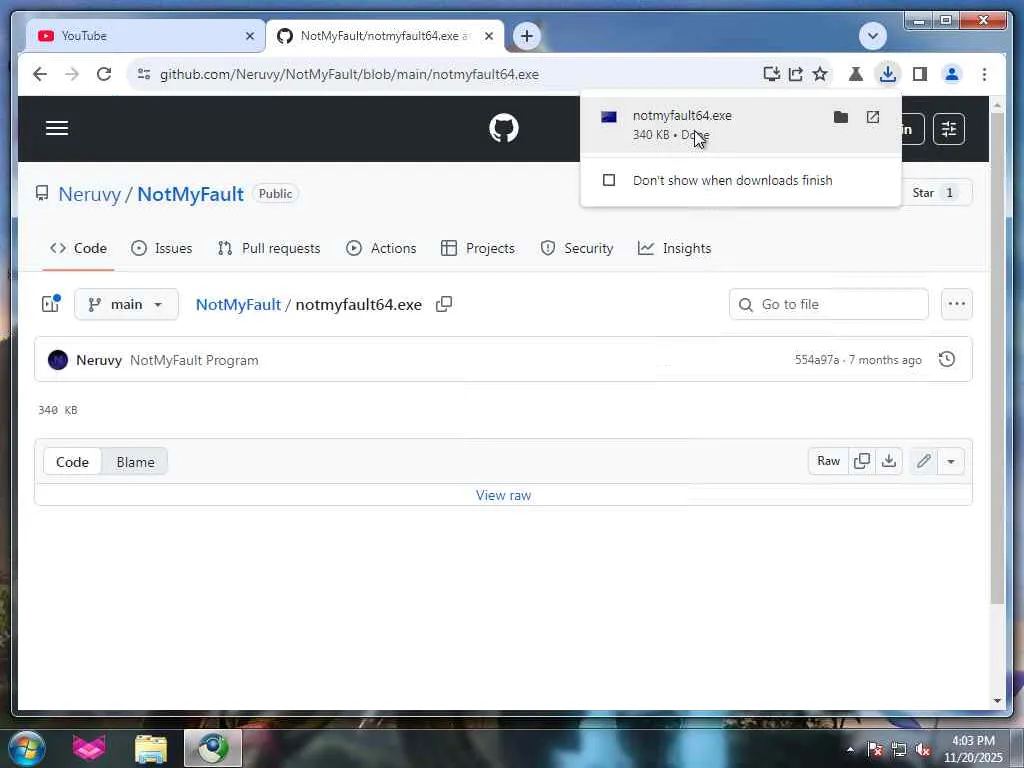This screenshot has height=768, width=1024.
Task: Open the Pull requests tab
Action: coord(269,248)
